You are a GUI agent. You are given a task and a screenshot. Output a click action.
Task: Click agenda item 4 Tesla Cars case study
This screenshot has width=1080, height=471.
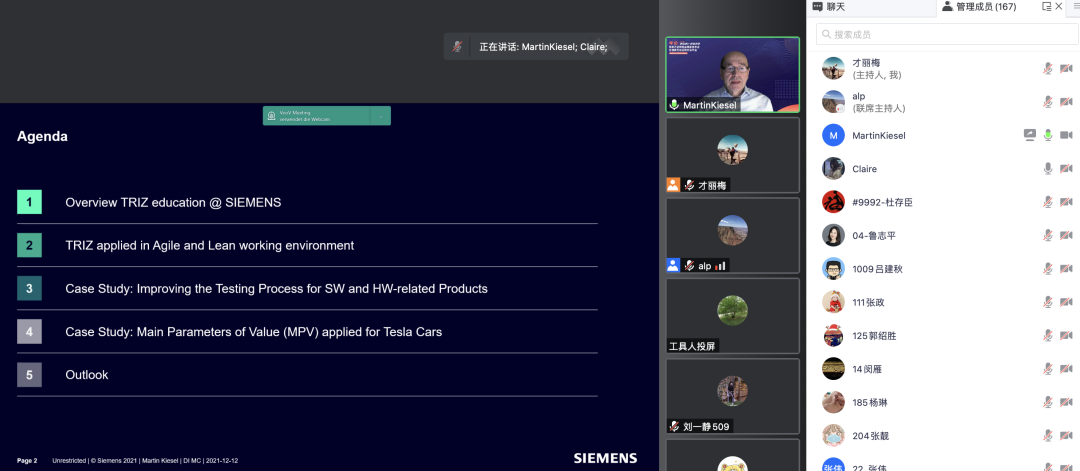253,332
